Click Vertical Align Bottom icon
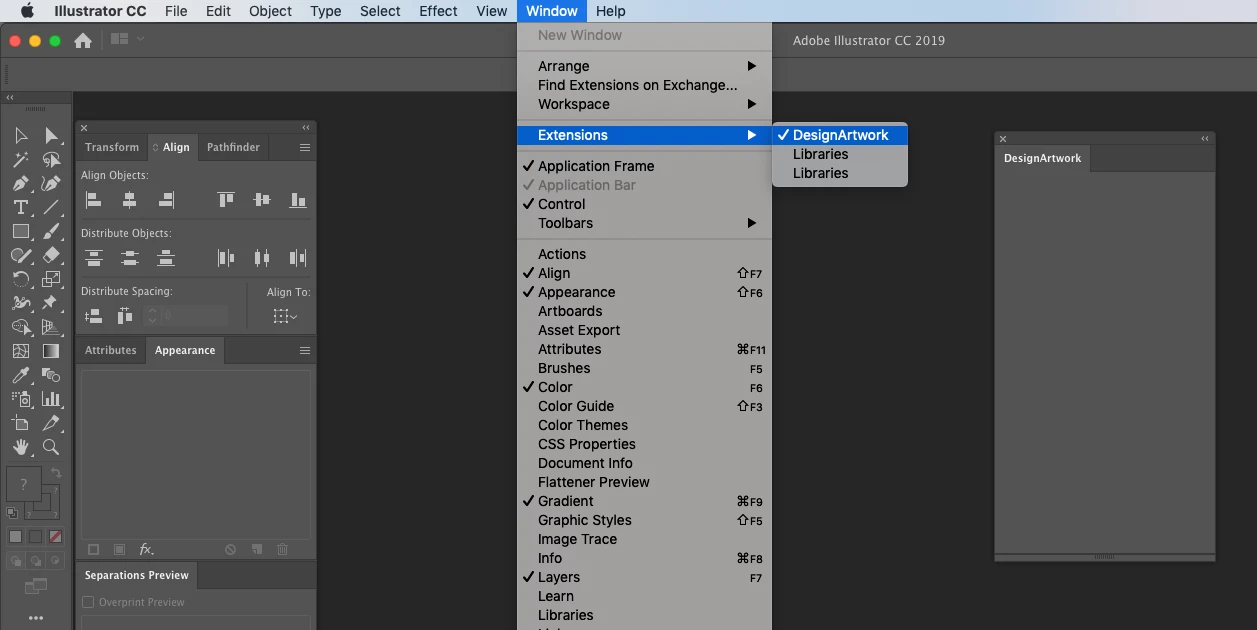 [x=298, y=200]
